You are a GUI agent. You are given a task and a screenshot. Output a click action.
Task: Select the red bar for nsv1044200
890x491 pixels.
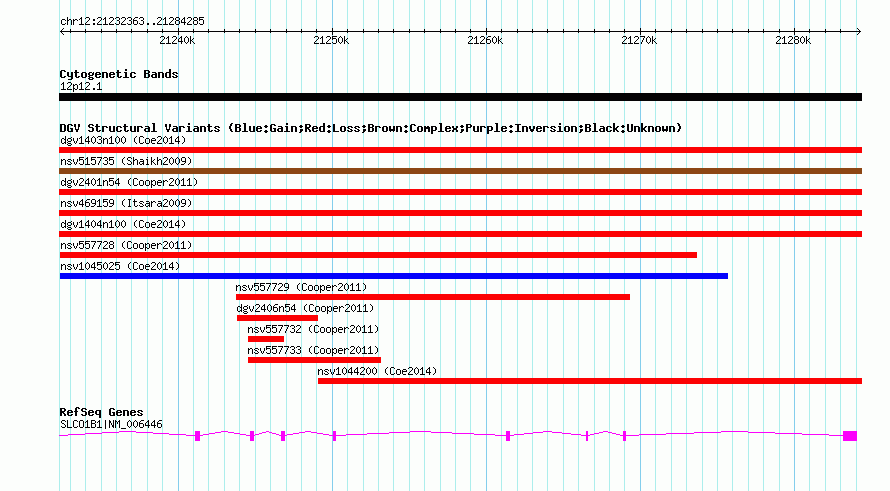(590, 381)
